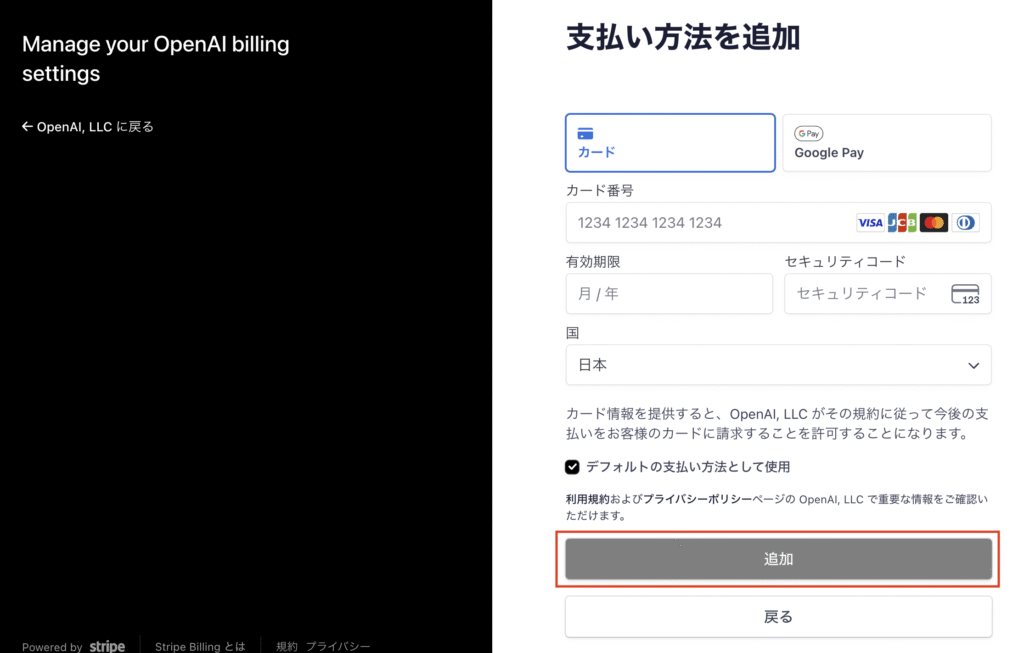Image resolution: width=1024 pixels, height=653 pixels.
Task: Open the Stripe Billing とは link
Action: (x=200, y=646)
